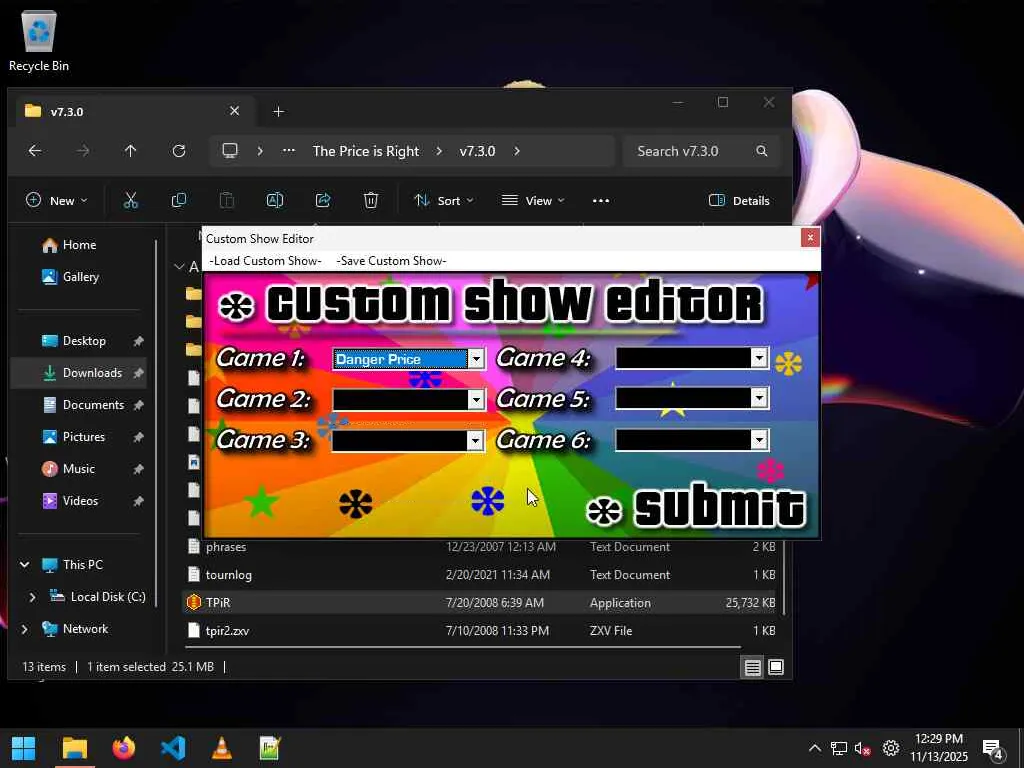Click the v7.3.0 breadcrumb
Image resolution: width=1024 pixels, height=768 pixels.
(x=477, y=151)
